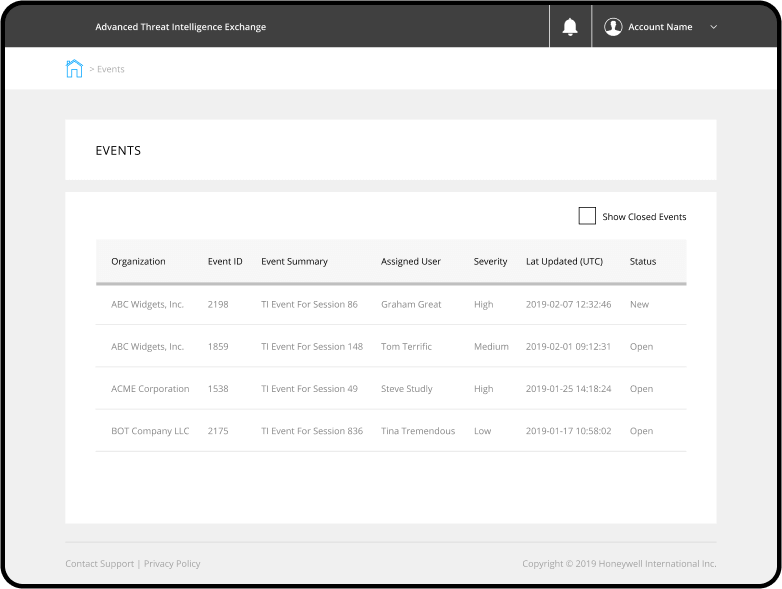Click assigned user Tom Terrific
The height and width of the screenshot is (589, 782).
coord(406,347)
